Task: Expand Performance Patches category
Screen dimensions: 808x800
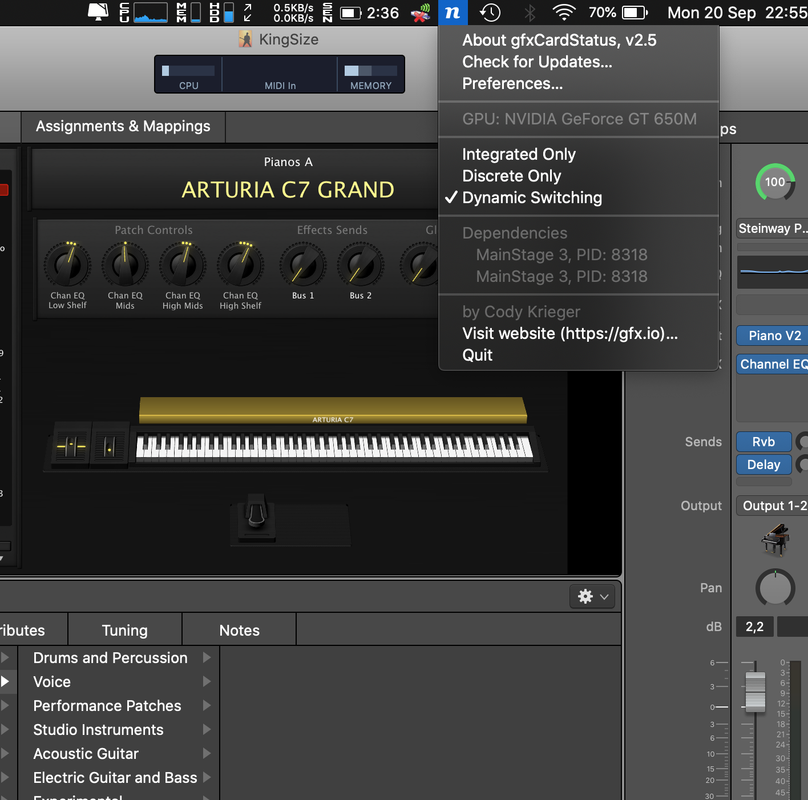Action: click(x=119, y=706)
